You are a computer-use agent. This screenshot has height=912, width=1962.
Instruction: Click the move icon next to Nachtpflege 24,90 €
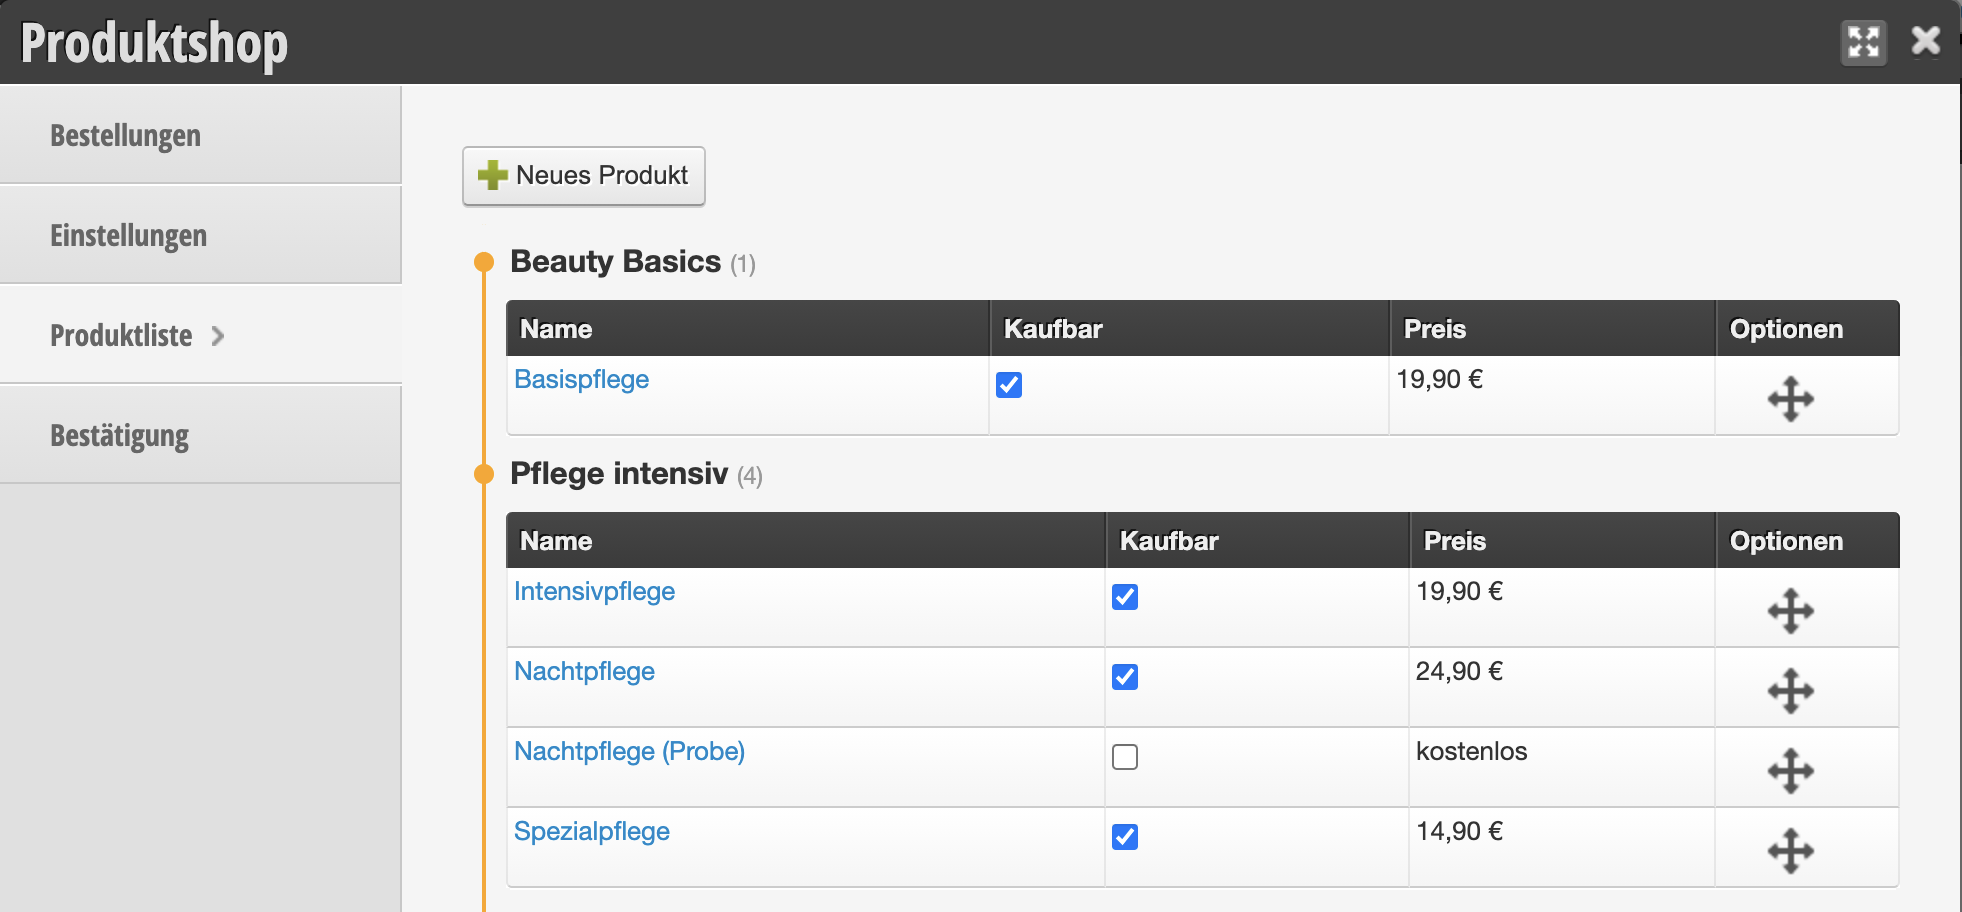[1790, 691]
